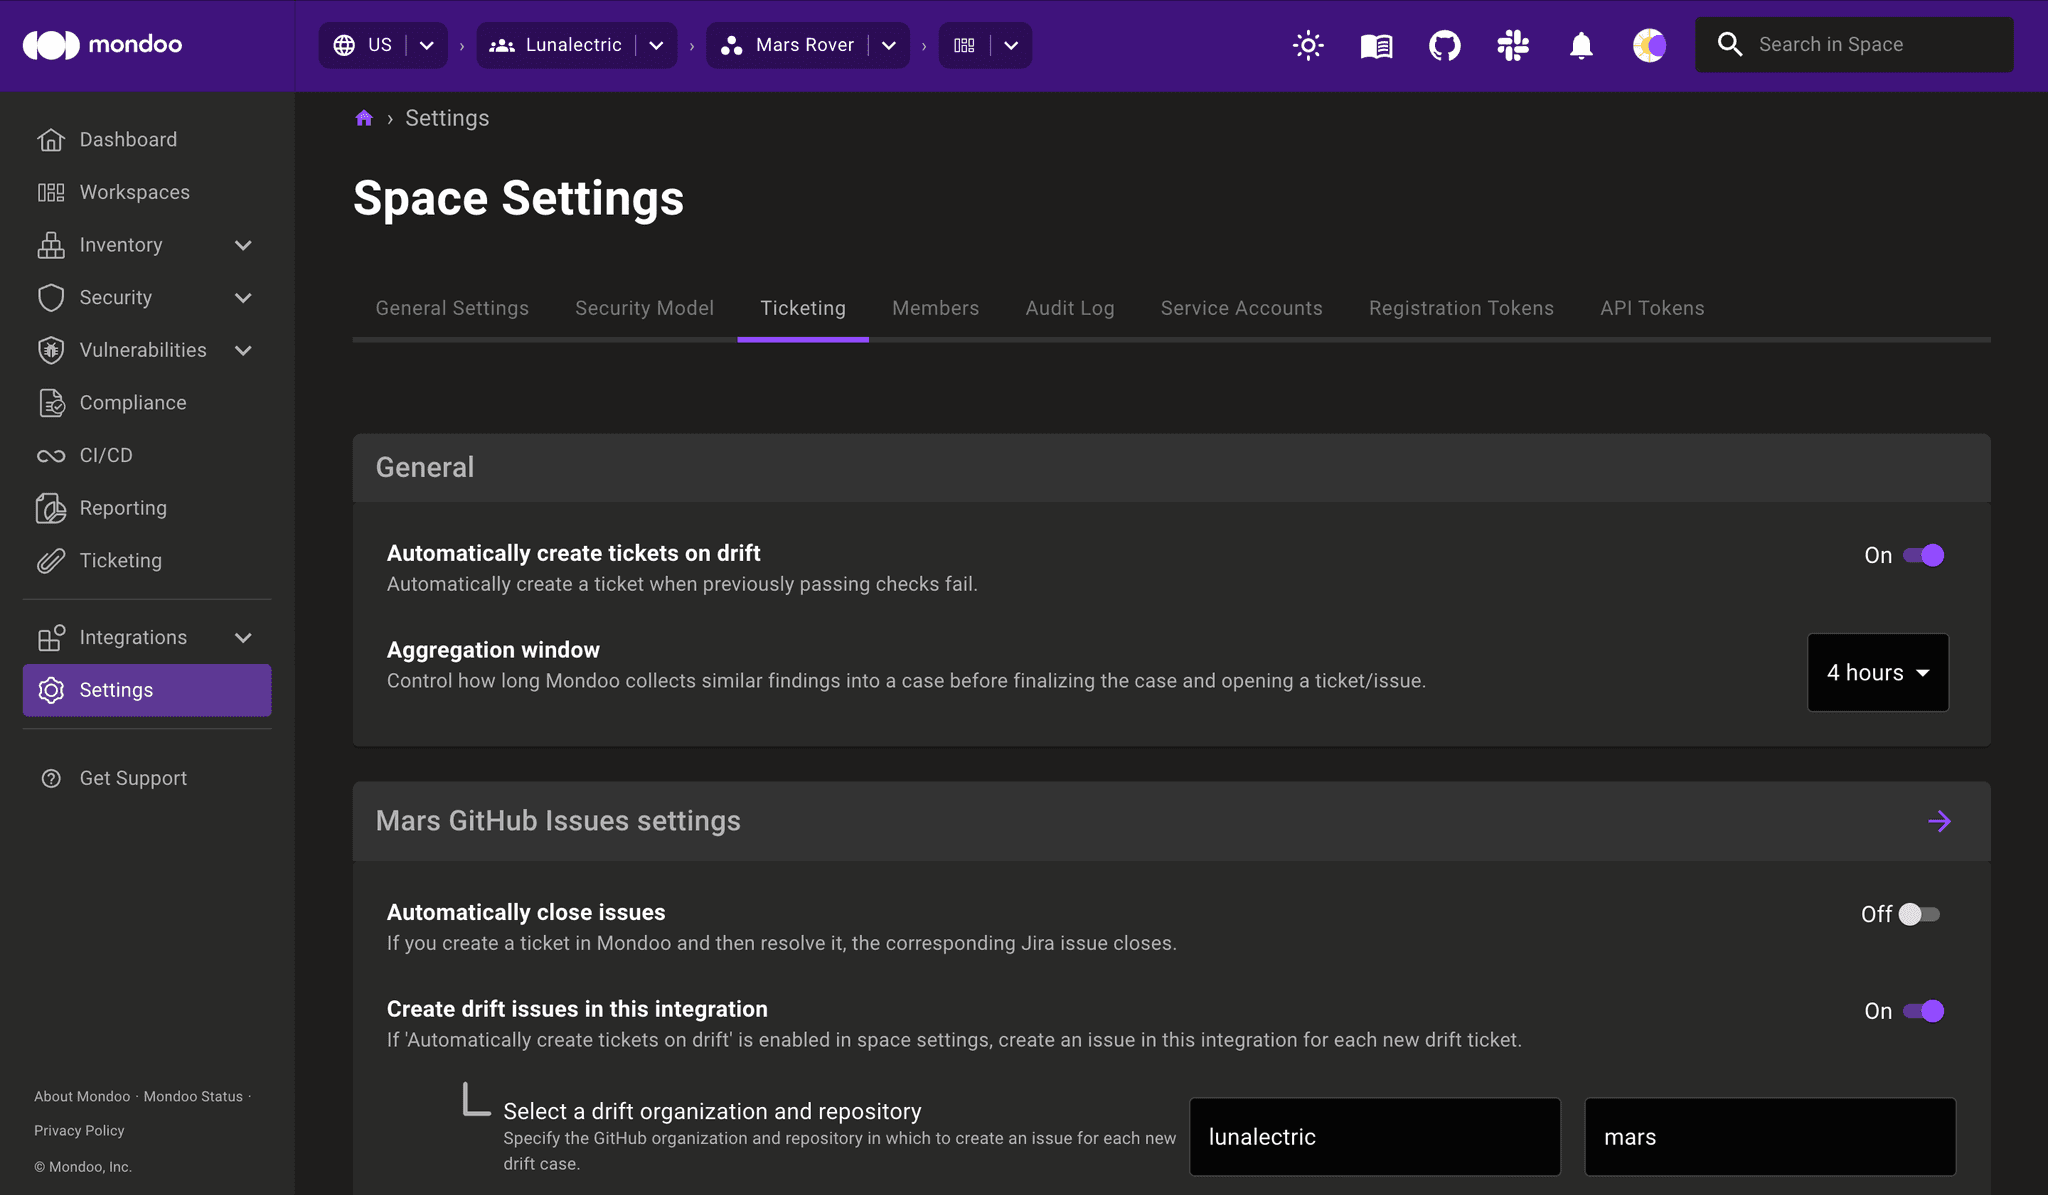The image size is (2048, 1195).
Task: Switch to the Audit Log tab
Action: click(1069, 308)
